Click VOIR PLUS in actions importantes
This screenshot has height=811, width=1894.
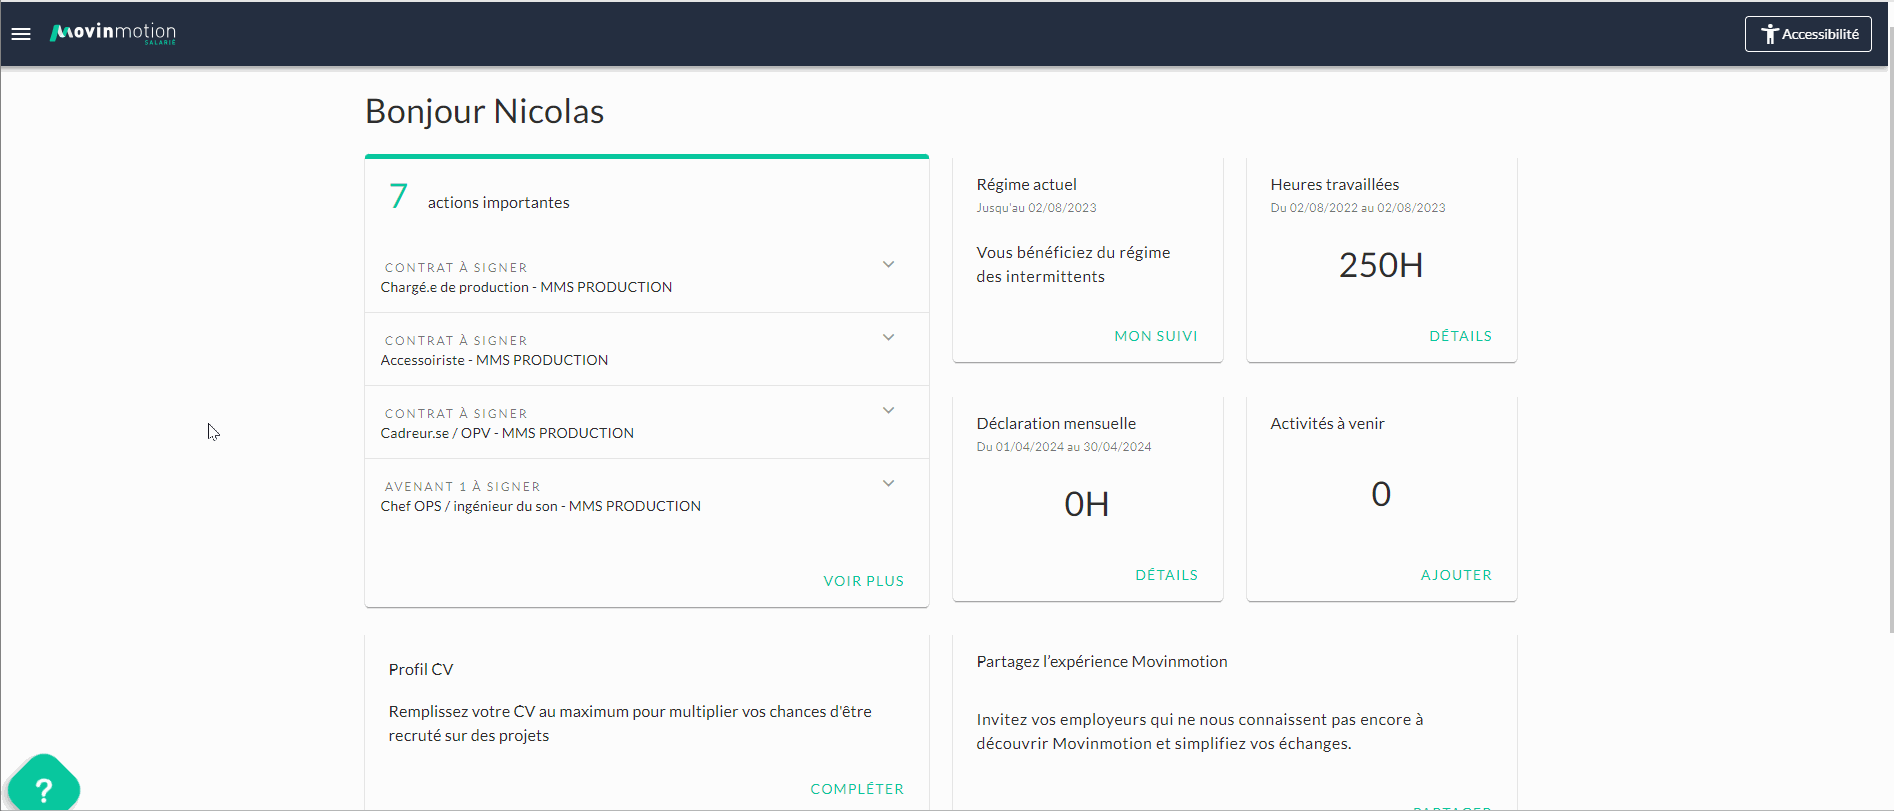(x=863, y=581)
